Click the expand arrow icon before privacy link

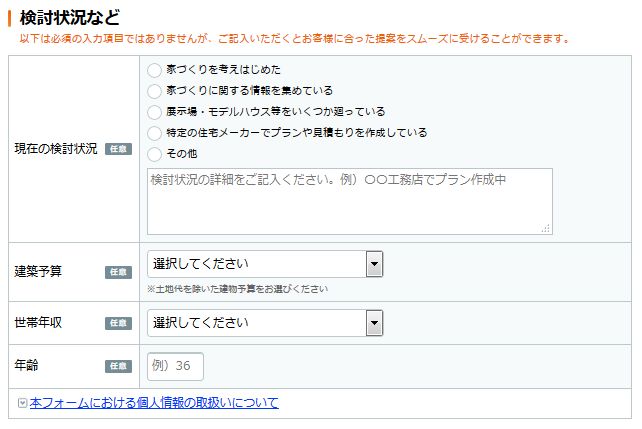coord(22,403)
